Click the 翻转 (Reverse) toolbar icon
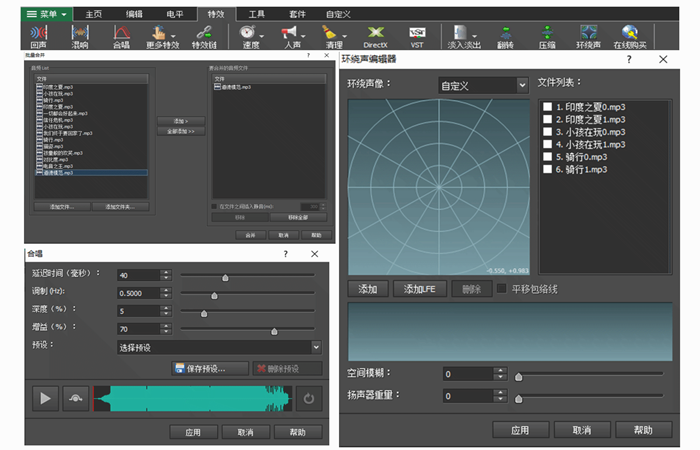The width and height of the screenshot is (700, 450). pos(506,37)
